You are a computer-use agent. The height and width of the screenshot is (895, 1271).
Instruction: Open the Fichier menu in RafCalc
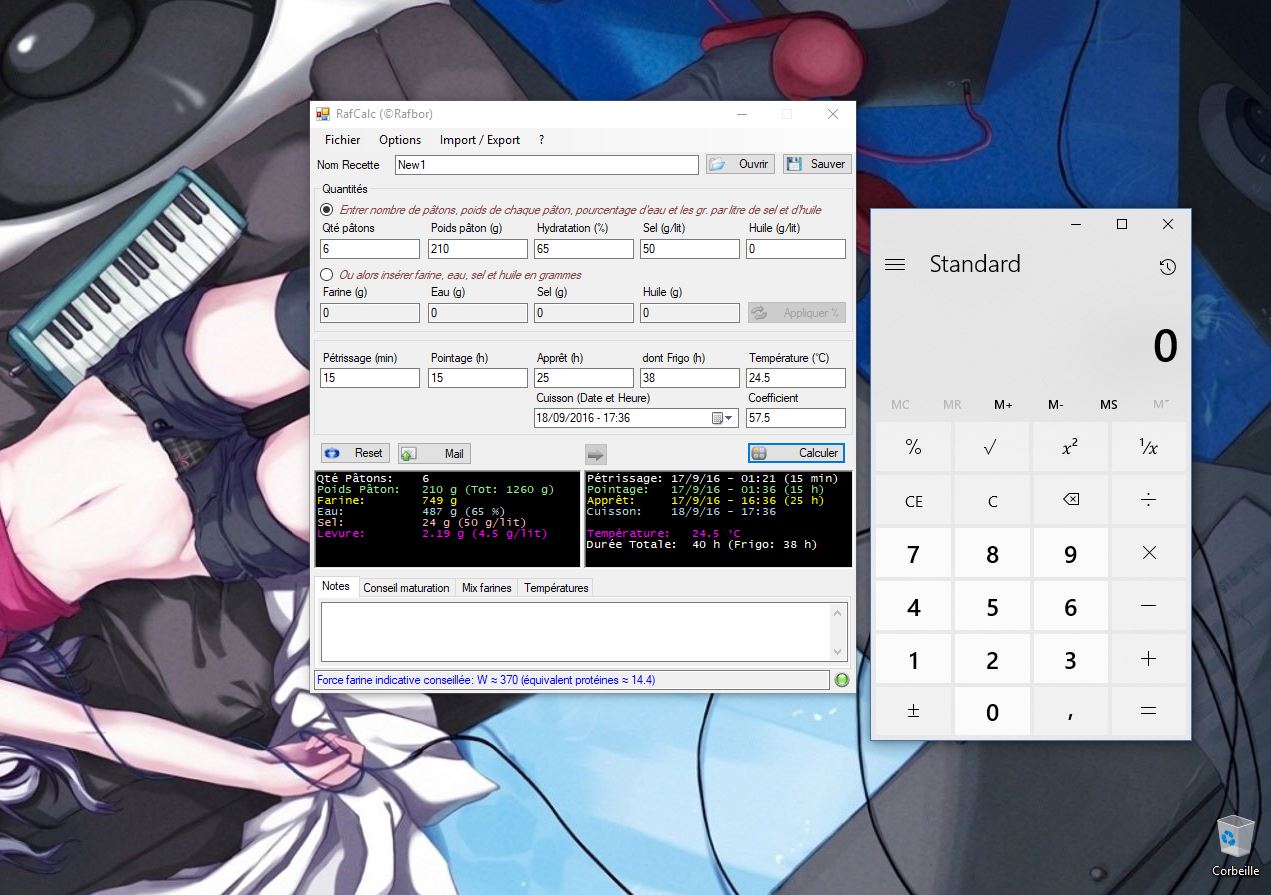coord(342,140)
